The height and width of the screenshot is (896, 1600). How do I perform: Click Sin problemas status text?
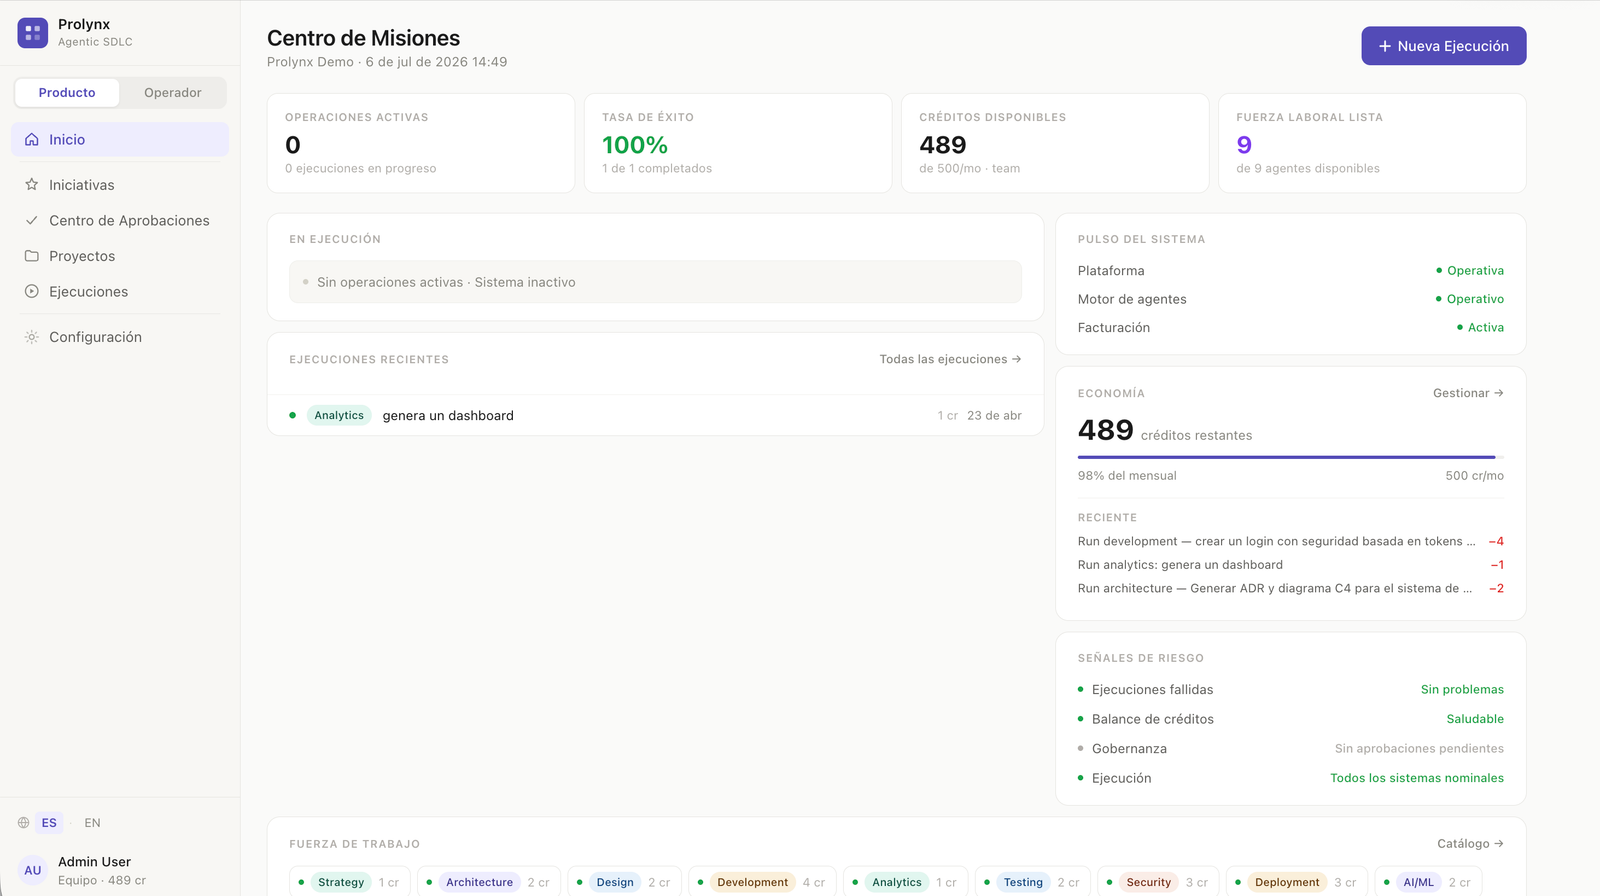click(1462, 689)
